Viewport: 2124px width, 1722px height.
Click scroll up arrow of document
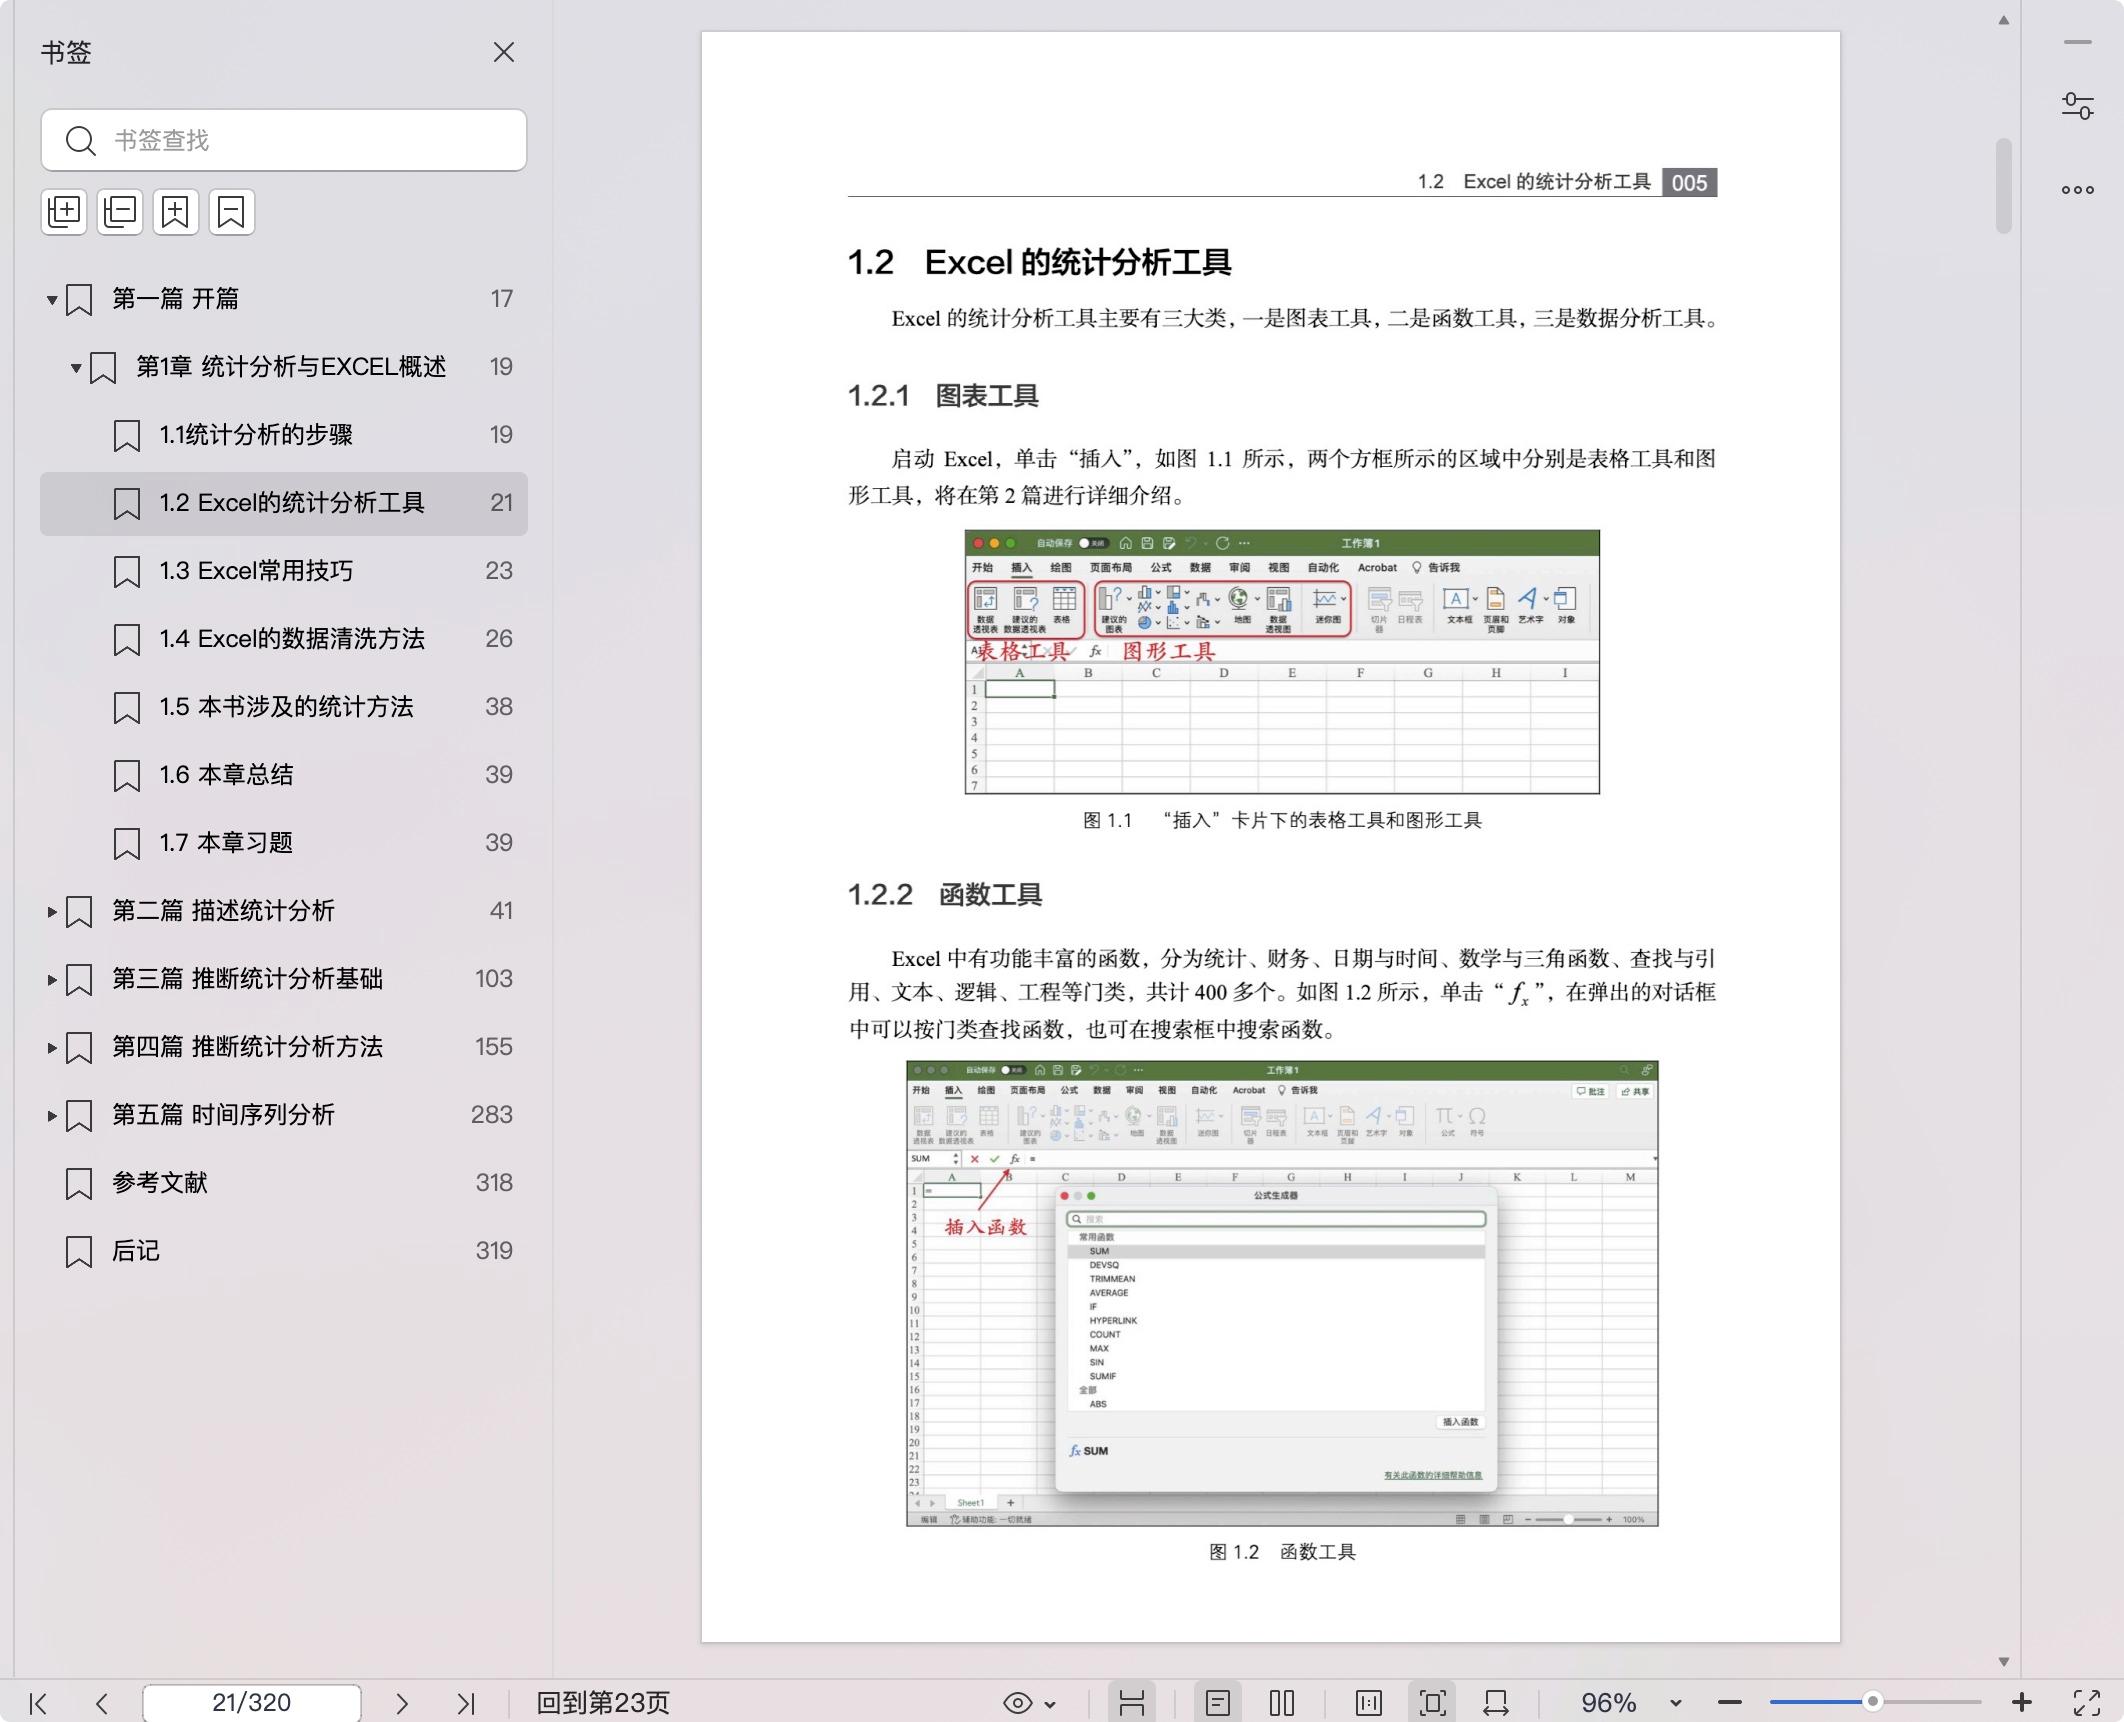click(x=2004, y=20)
